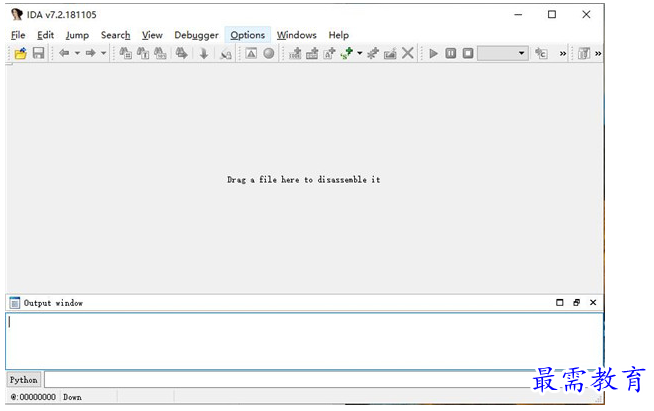Open the forward history dropdown arrow
This screenshot has height=411, width=654.
[103, 53]
